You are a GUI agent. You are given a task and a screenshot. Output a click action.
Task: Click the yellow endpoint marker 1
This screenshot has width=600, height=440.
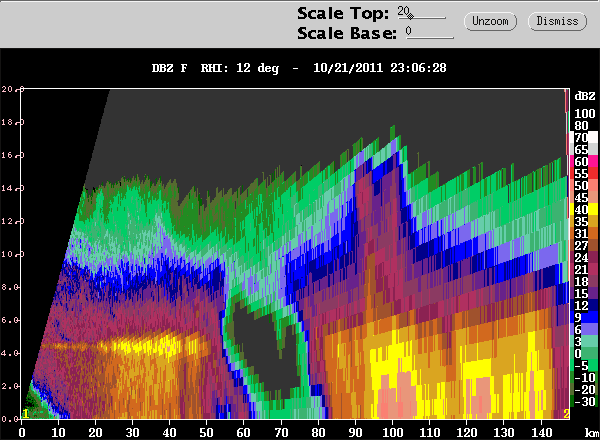click(x=25, y=414)
